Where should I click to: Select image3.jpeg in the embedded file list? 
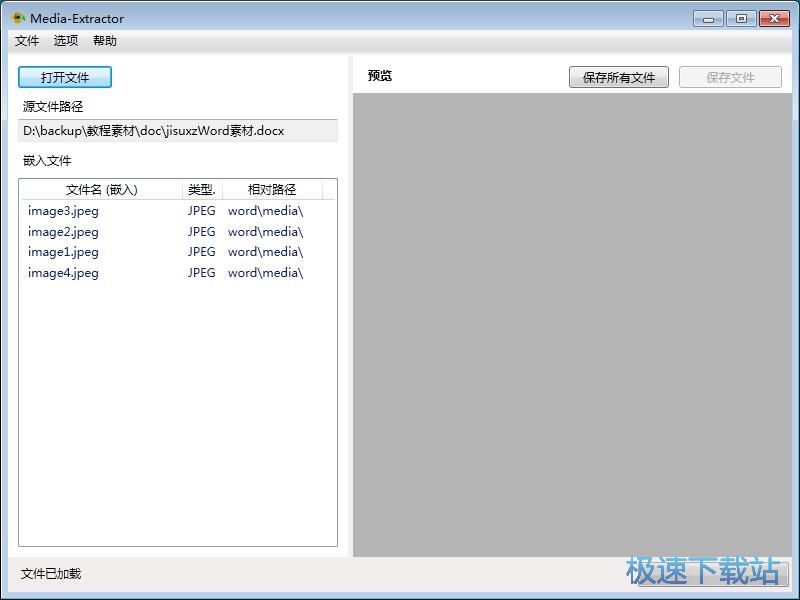click(60, 211)
